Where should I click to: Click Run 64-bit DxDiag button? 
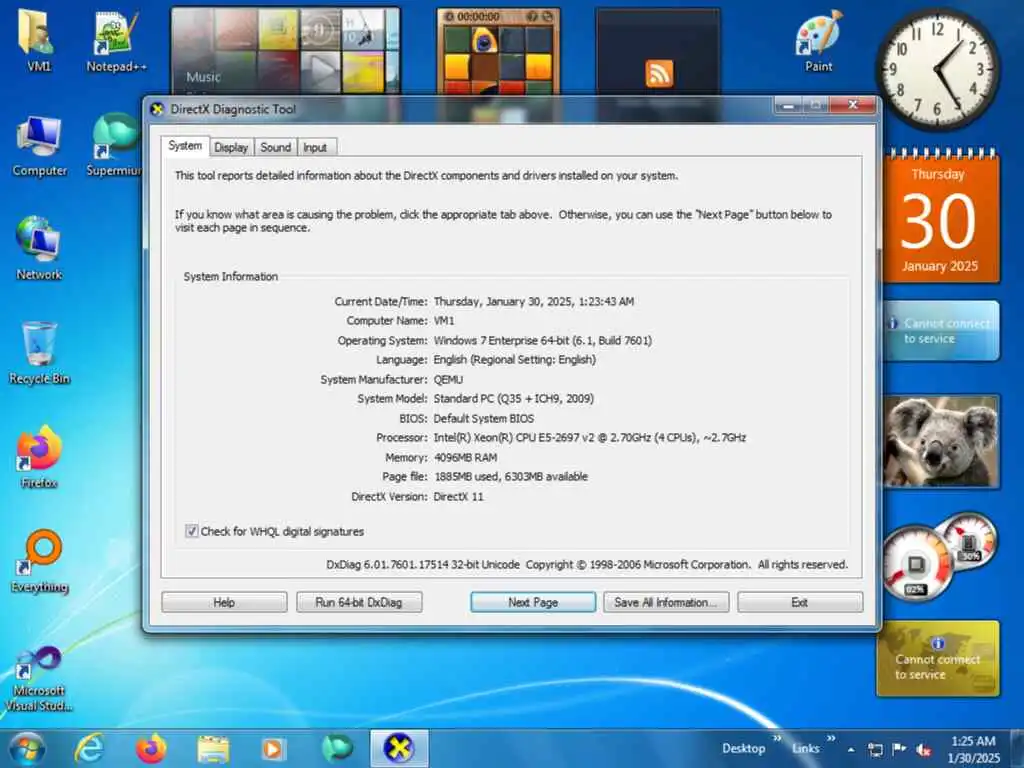point(359,602)
